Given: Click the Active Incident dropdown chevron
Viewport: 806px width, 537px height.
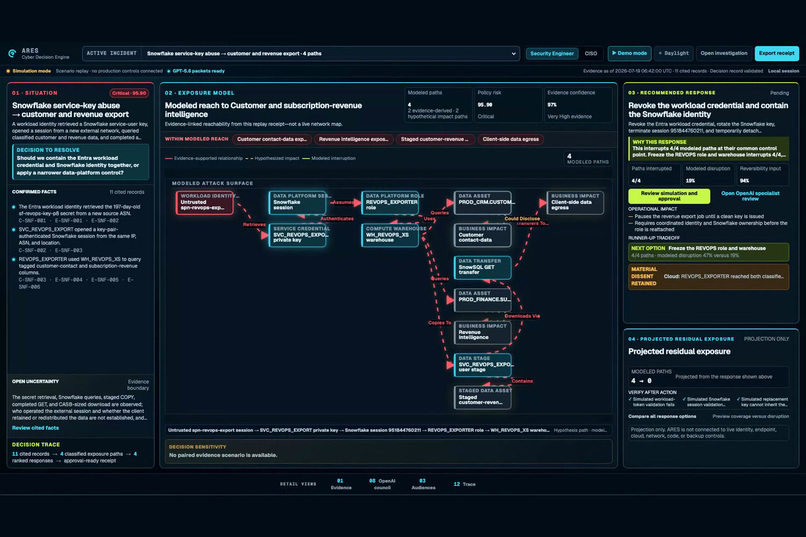Looking at the screenshot, I should pyautogui.click(x=513, y=53).
